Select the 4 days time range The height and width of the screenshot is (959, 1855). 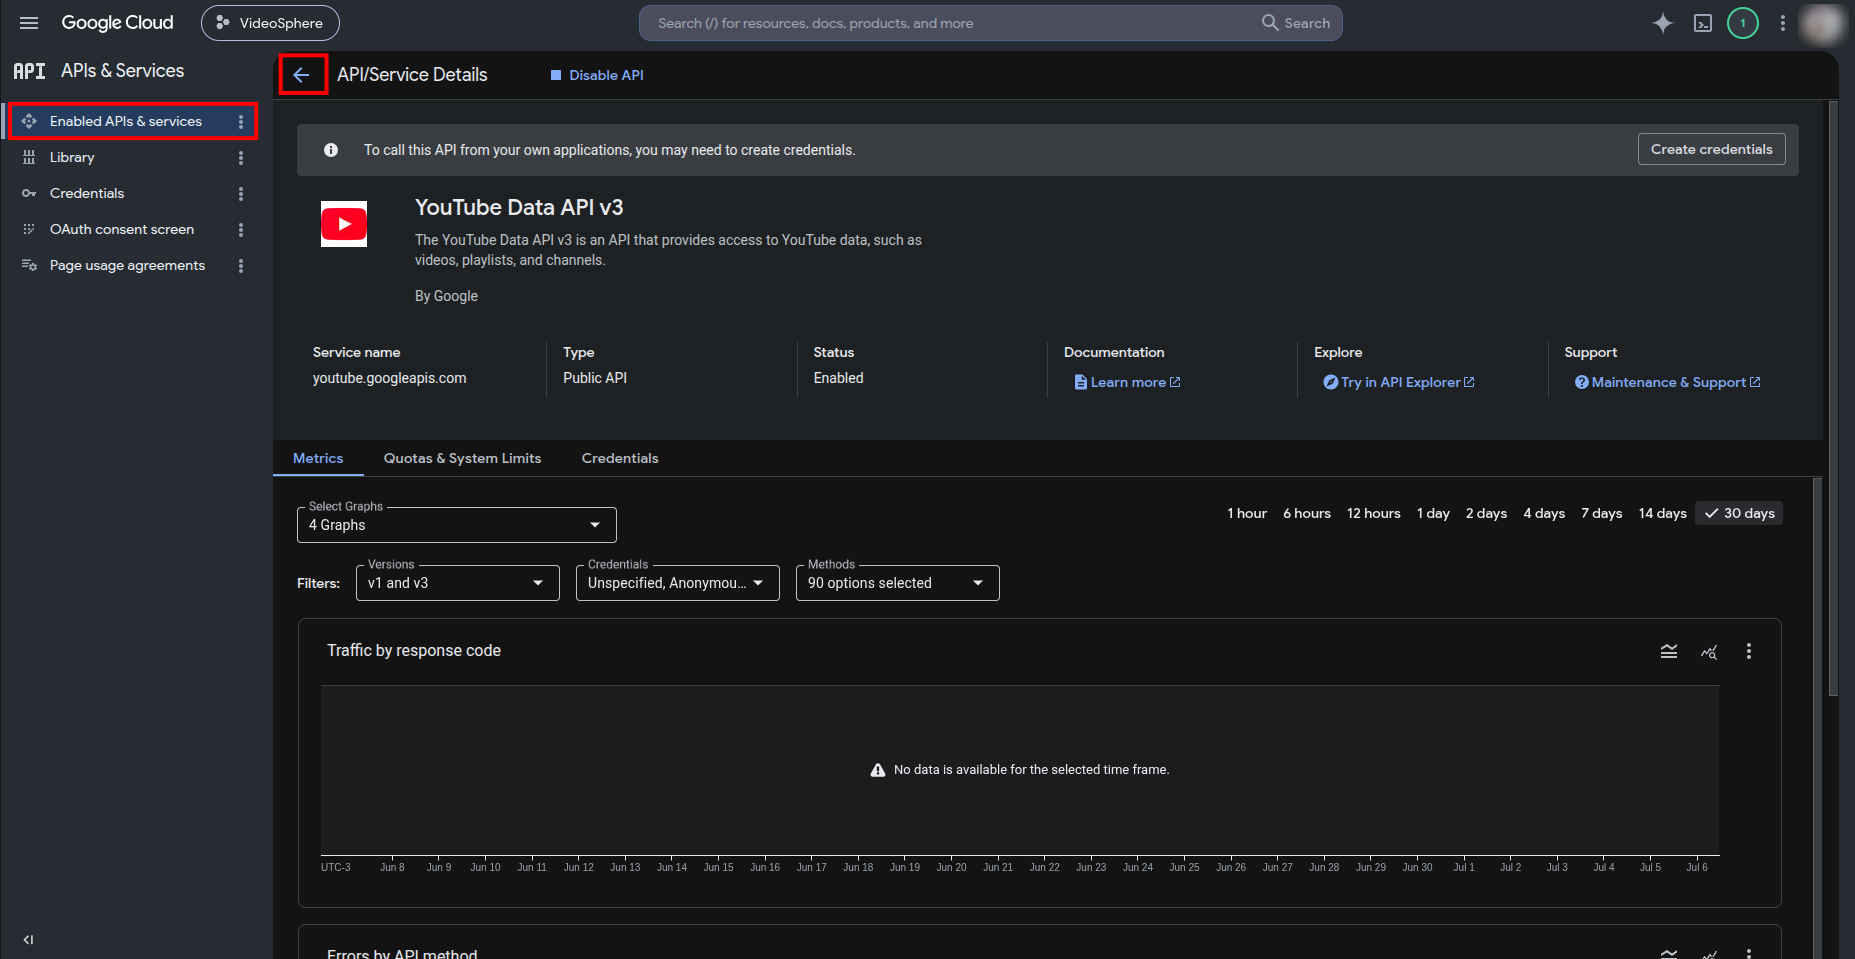tap(1544, 513)
